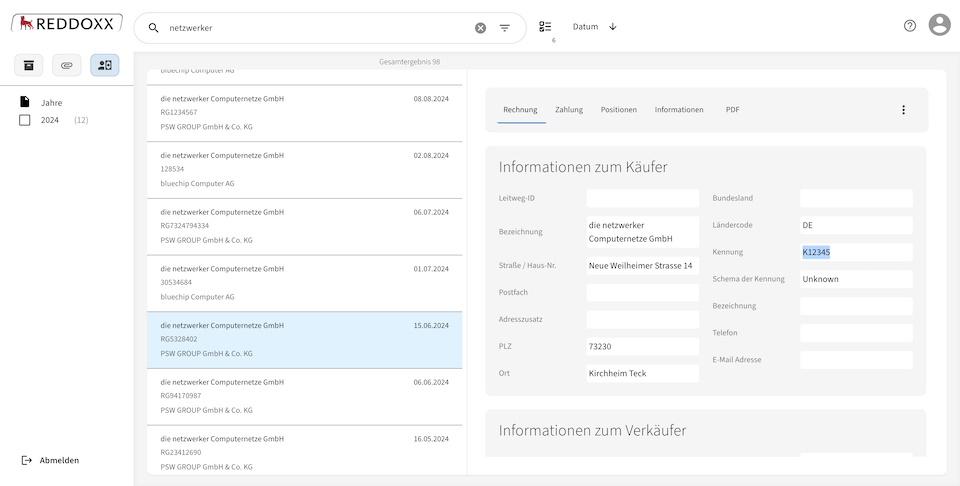Click Abmelden to log out
This screenshot has height=486, width=960.
pyautogui.click(x=59, y=460)
